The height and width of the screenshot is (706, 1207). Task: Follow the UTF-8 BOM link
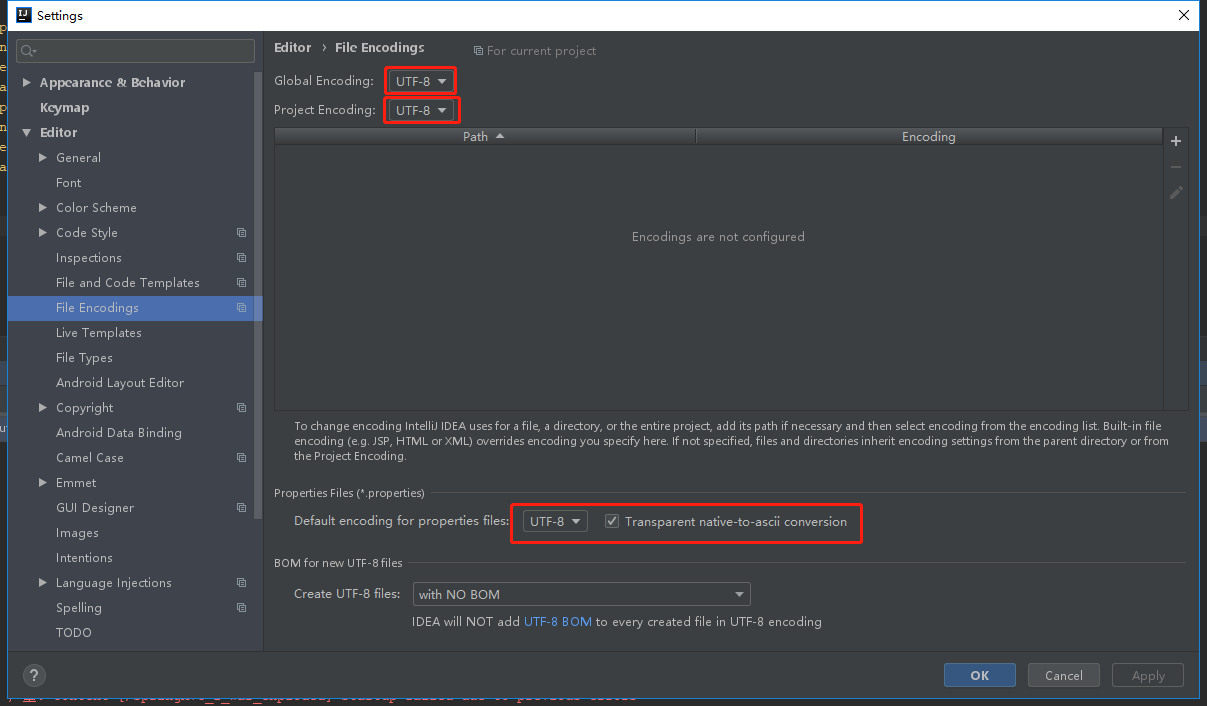[x=558, y=621]
